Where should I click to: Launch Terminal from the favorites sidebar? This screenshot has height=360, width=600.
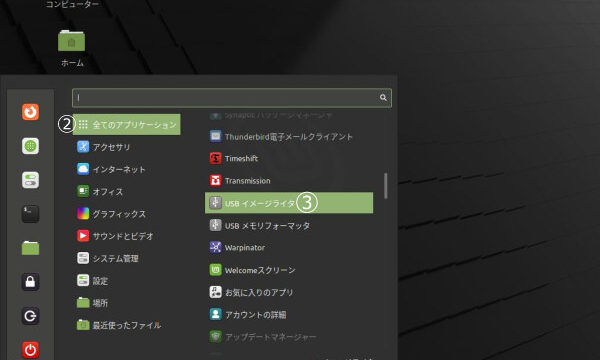[x=30, y=213]
